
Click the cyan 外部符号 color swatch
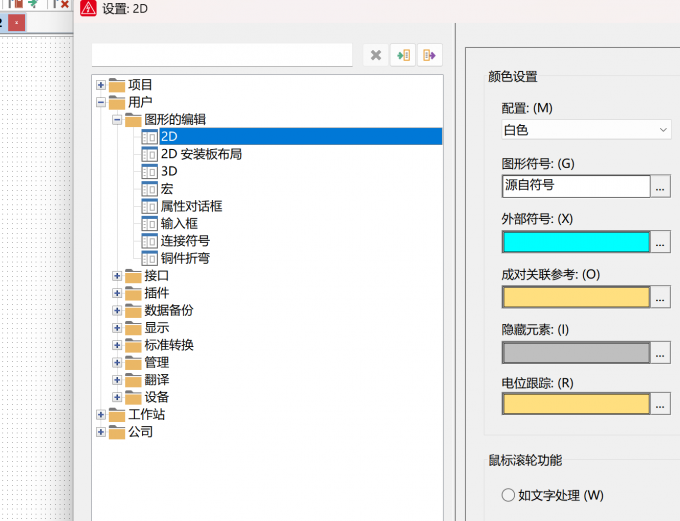(576, 242)
